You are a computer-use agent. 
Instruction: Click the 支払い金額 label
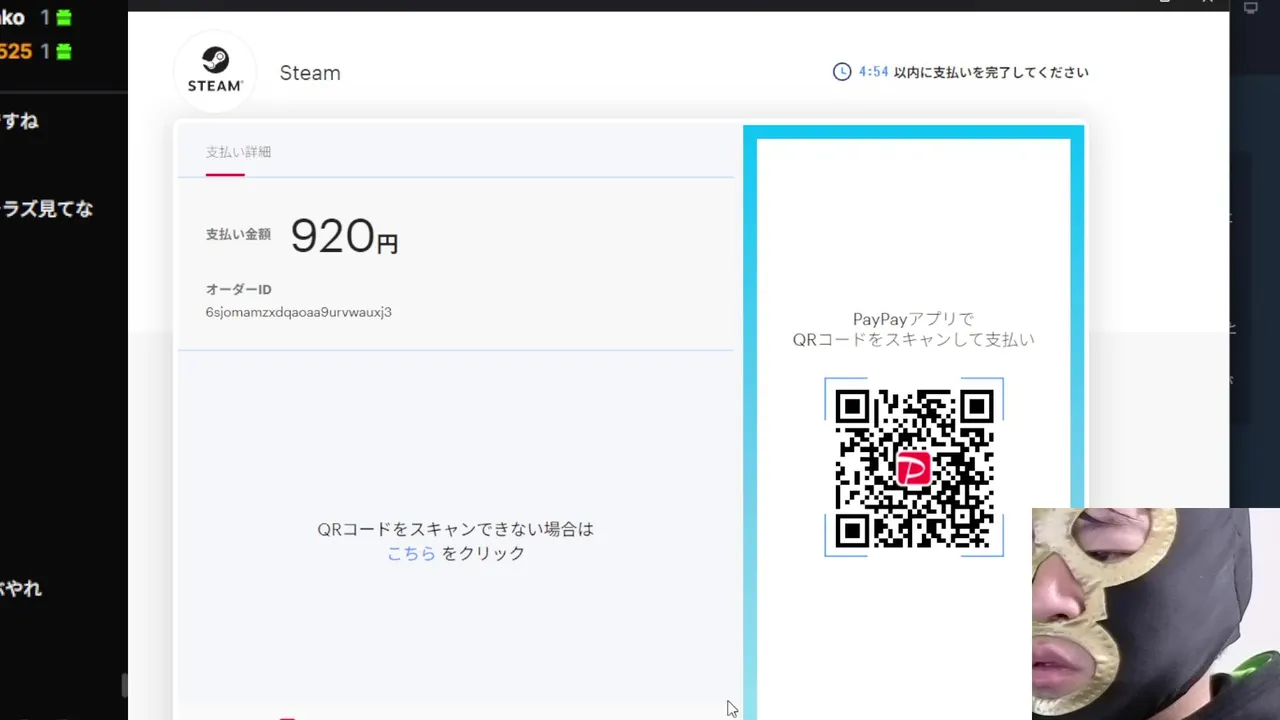(238, 234)
